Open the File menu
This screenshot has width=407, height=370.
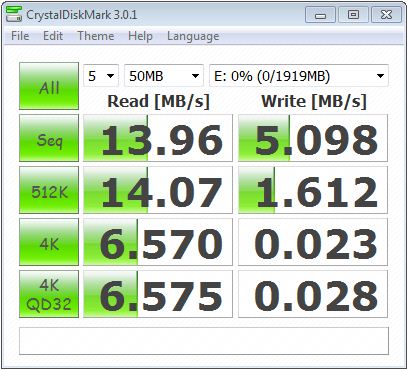click(x=20, y=36)
